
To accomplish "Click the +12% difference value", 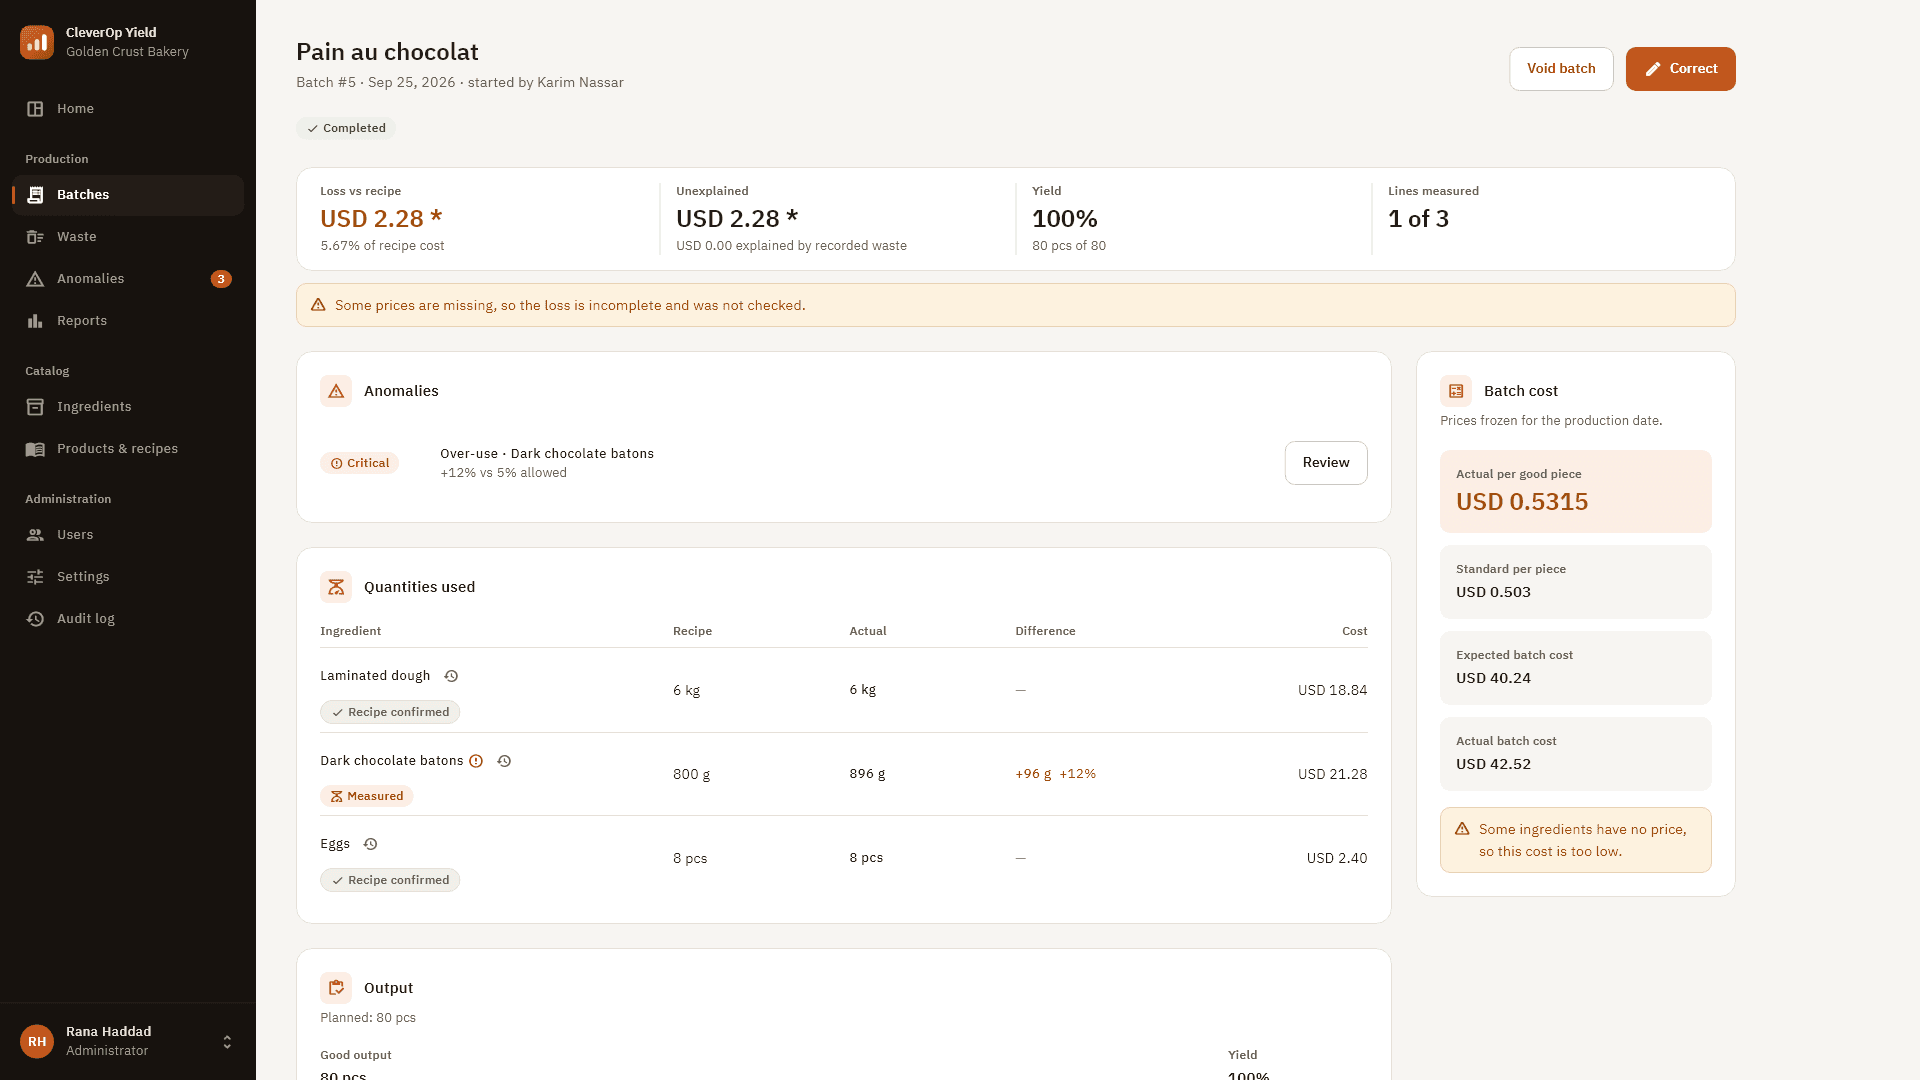I will 1078,774.
